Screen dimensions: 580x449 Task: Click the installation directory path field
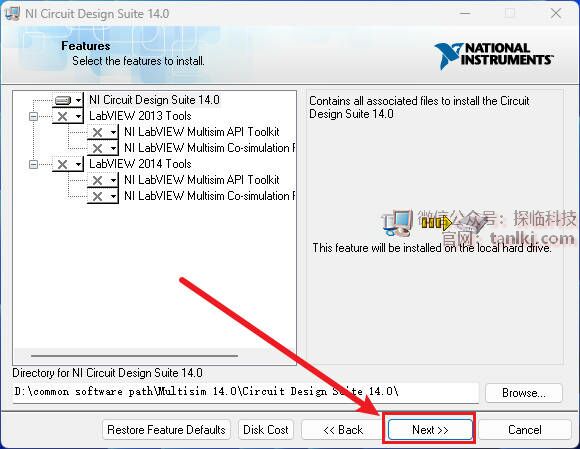pos(246,392)
